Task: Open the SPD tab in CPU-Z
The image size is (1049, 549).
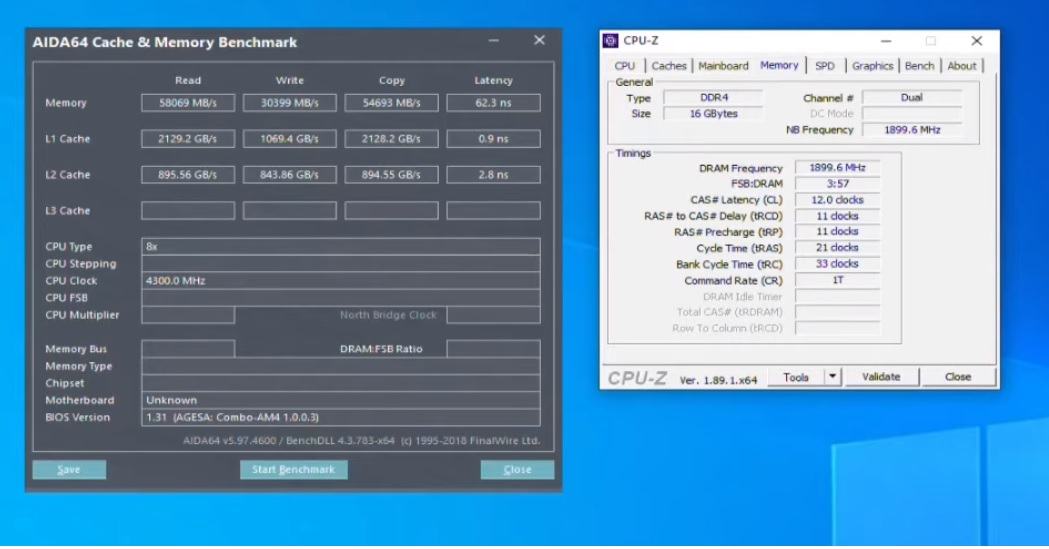Action: click(x=824, y=66)
